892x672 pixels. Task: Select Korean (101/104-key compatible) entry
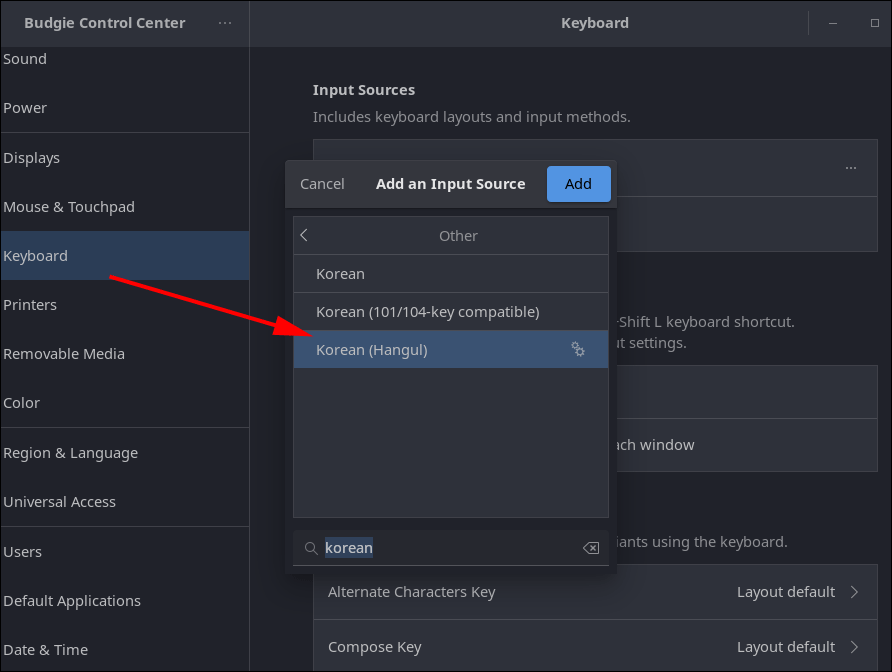(451, 312)
